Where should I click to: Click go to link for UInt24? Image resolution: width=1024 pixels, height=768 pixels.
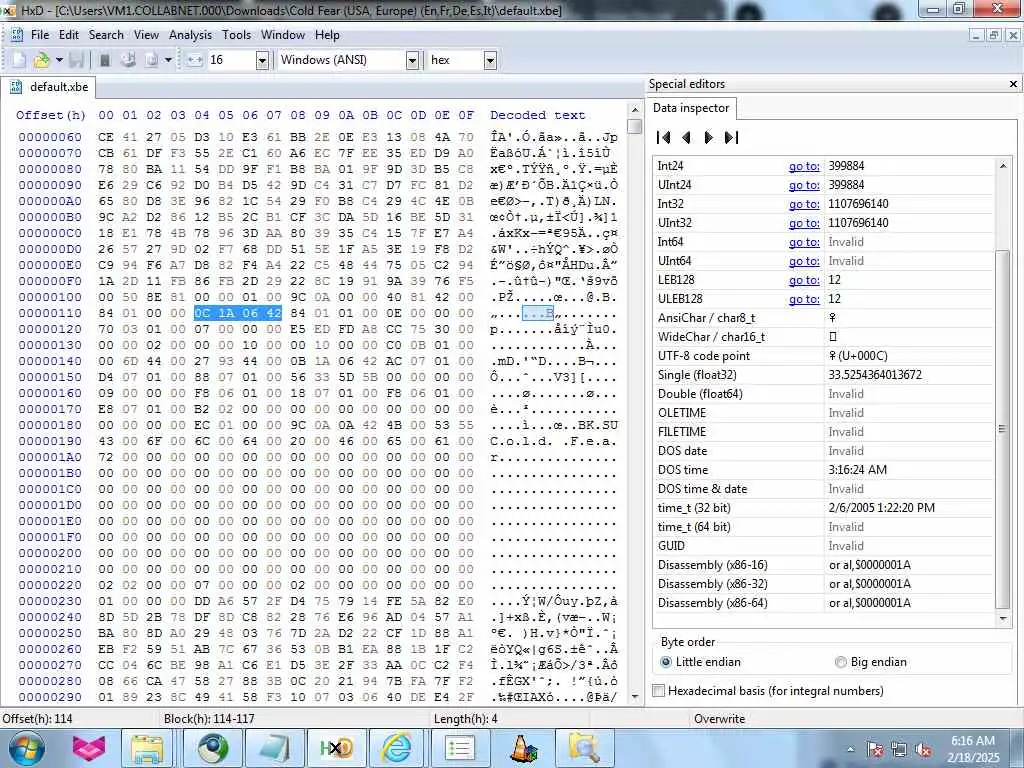[x=804, y=185]
